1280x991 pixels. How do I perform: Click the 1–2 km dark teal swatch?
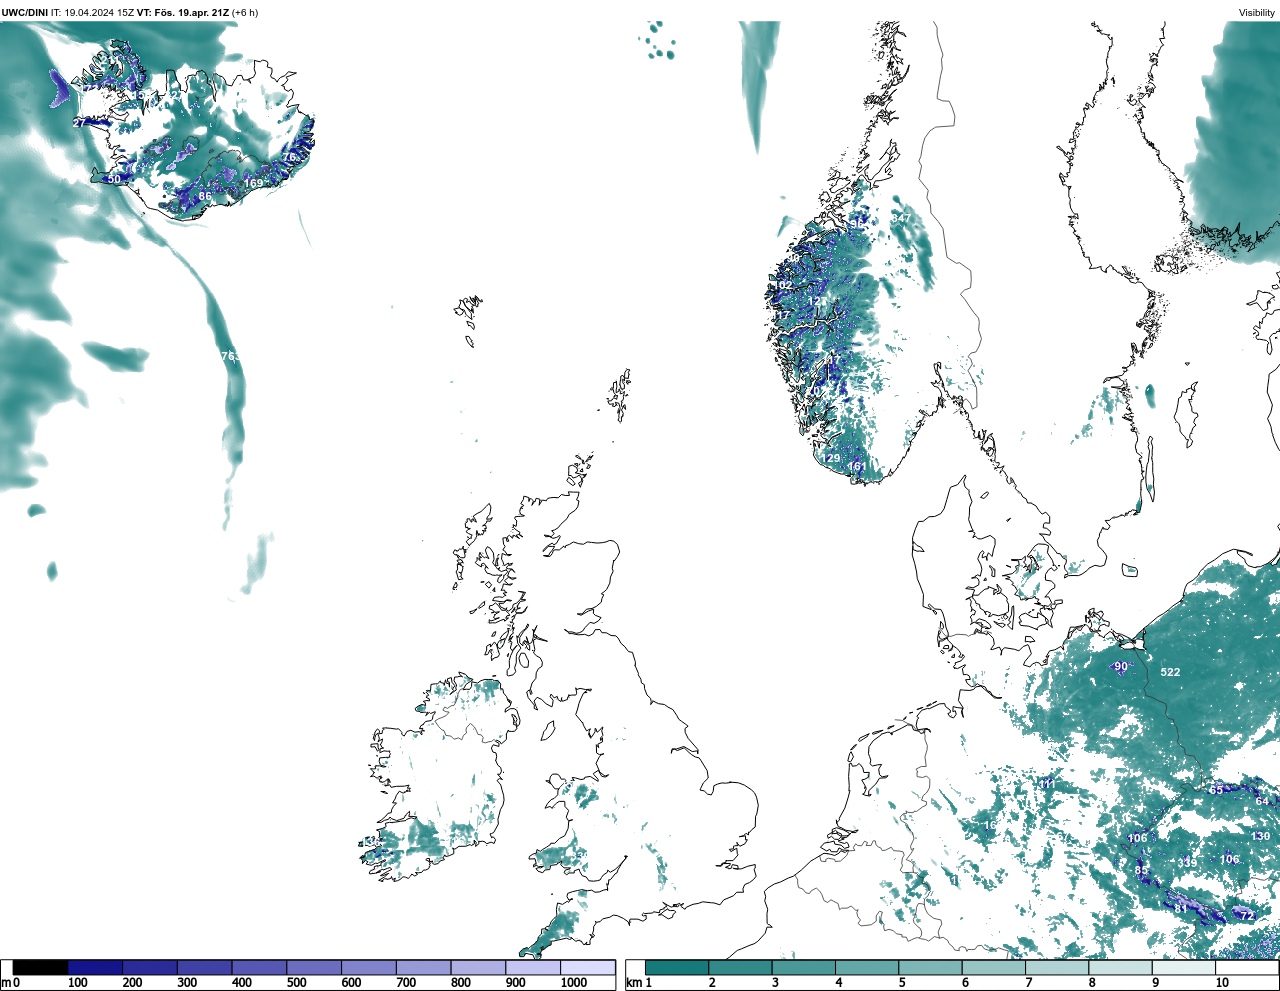677,967
